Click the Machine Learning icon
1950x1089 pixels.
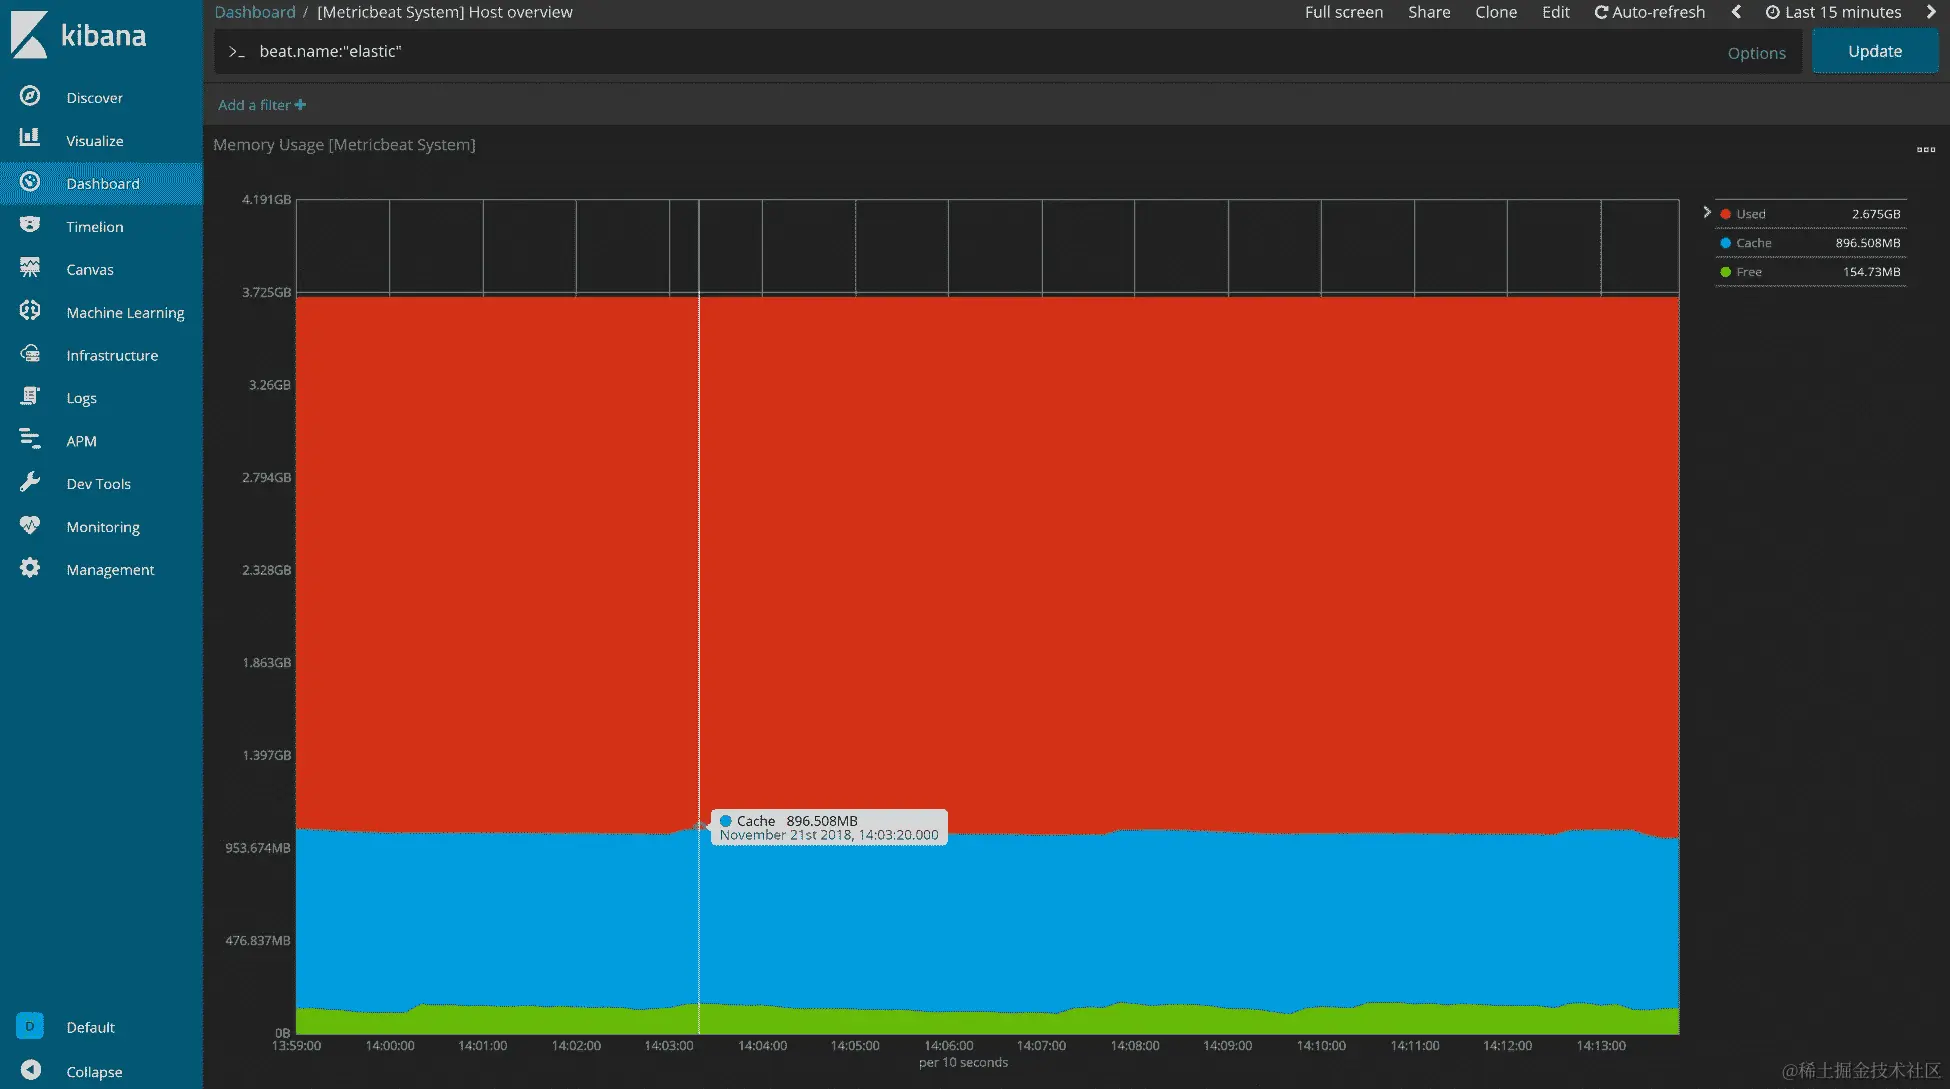tap(30, 311)
